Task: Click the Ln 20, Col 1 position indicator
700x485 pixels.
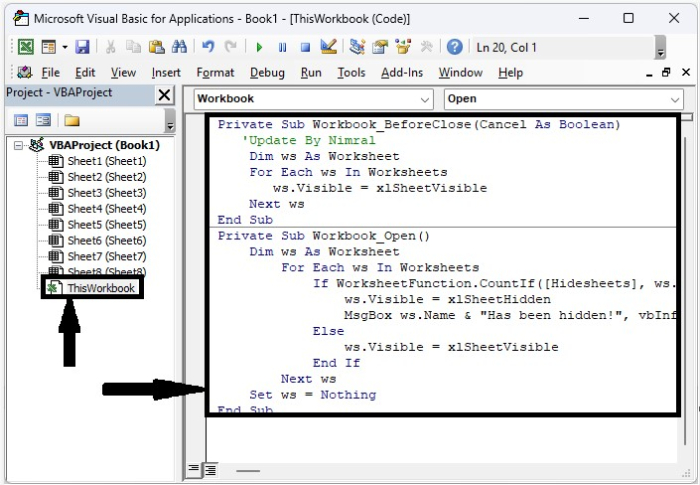Action: 506,47
